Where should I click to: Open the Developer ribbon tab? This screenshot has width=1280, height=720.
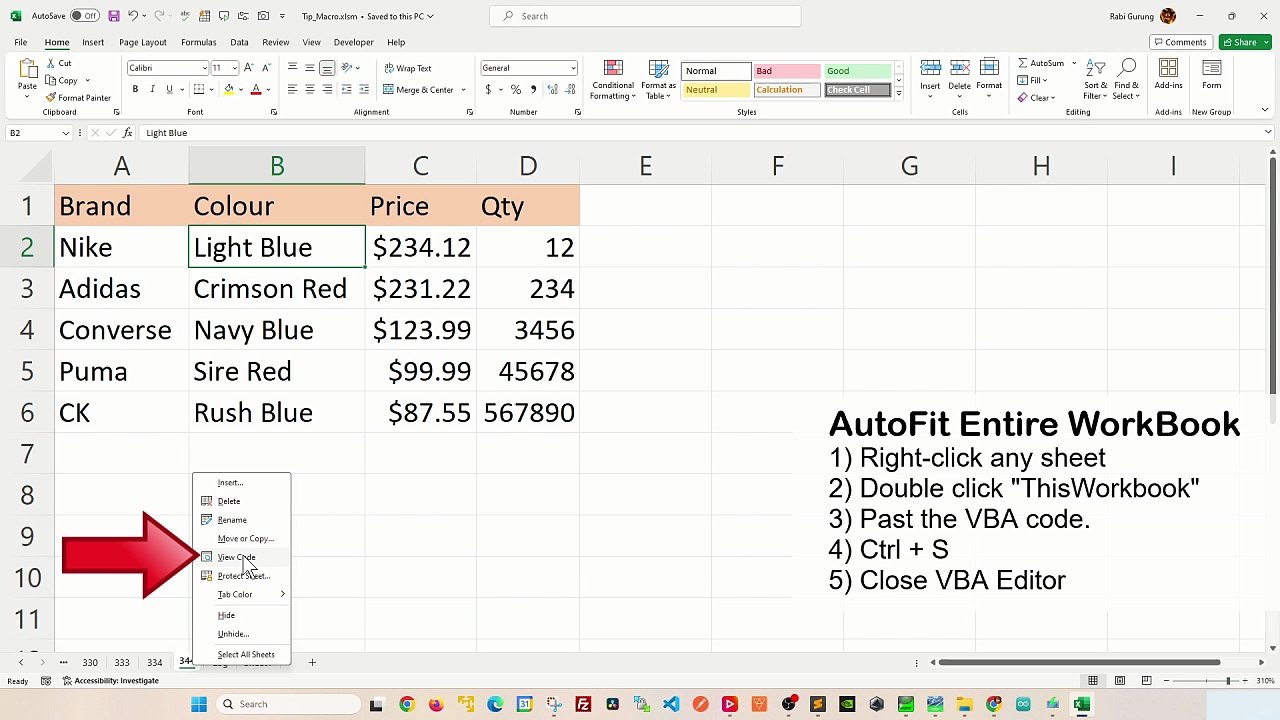pyautogui.click(x=353, y=42)
